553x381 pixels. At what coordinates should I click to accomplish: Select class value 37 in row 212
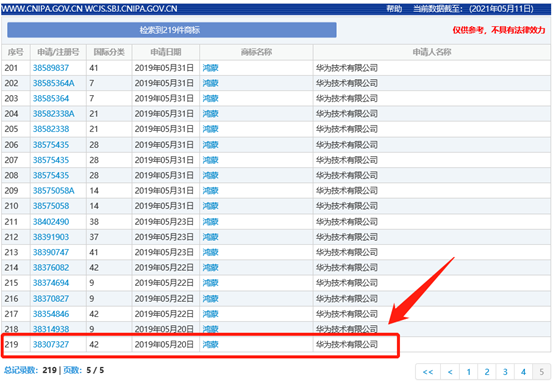(94, 237)
